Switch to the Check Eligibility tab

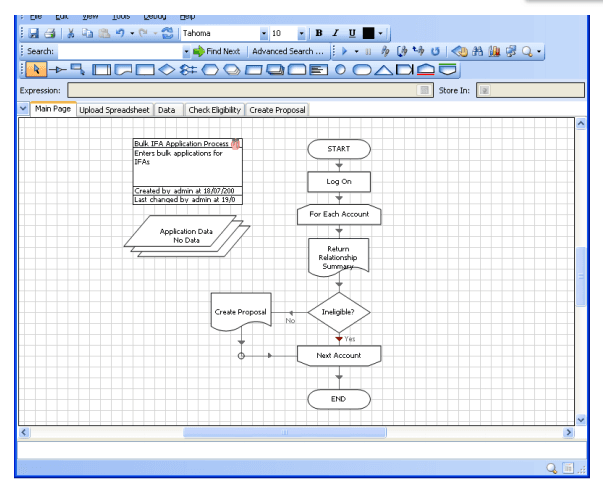213,110
